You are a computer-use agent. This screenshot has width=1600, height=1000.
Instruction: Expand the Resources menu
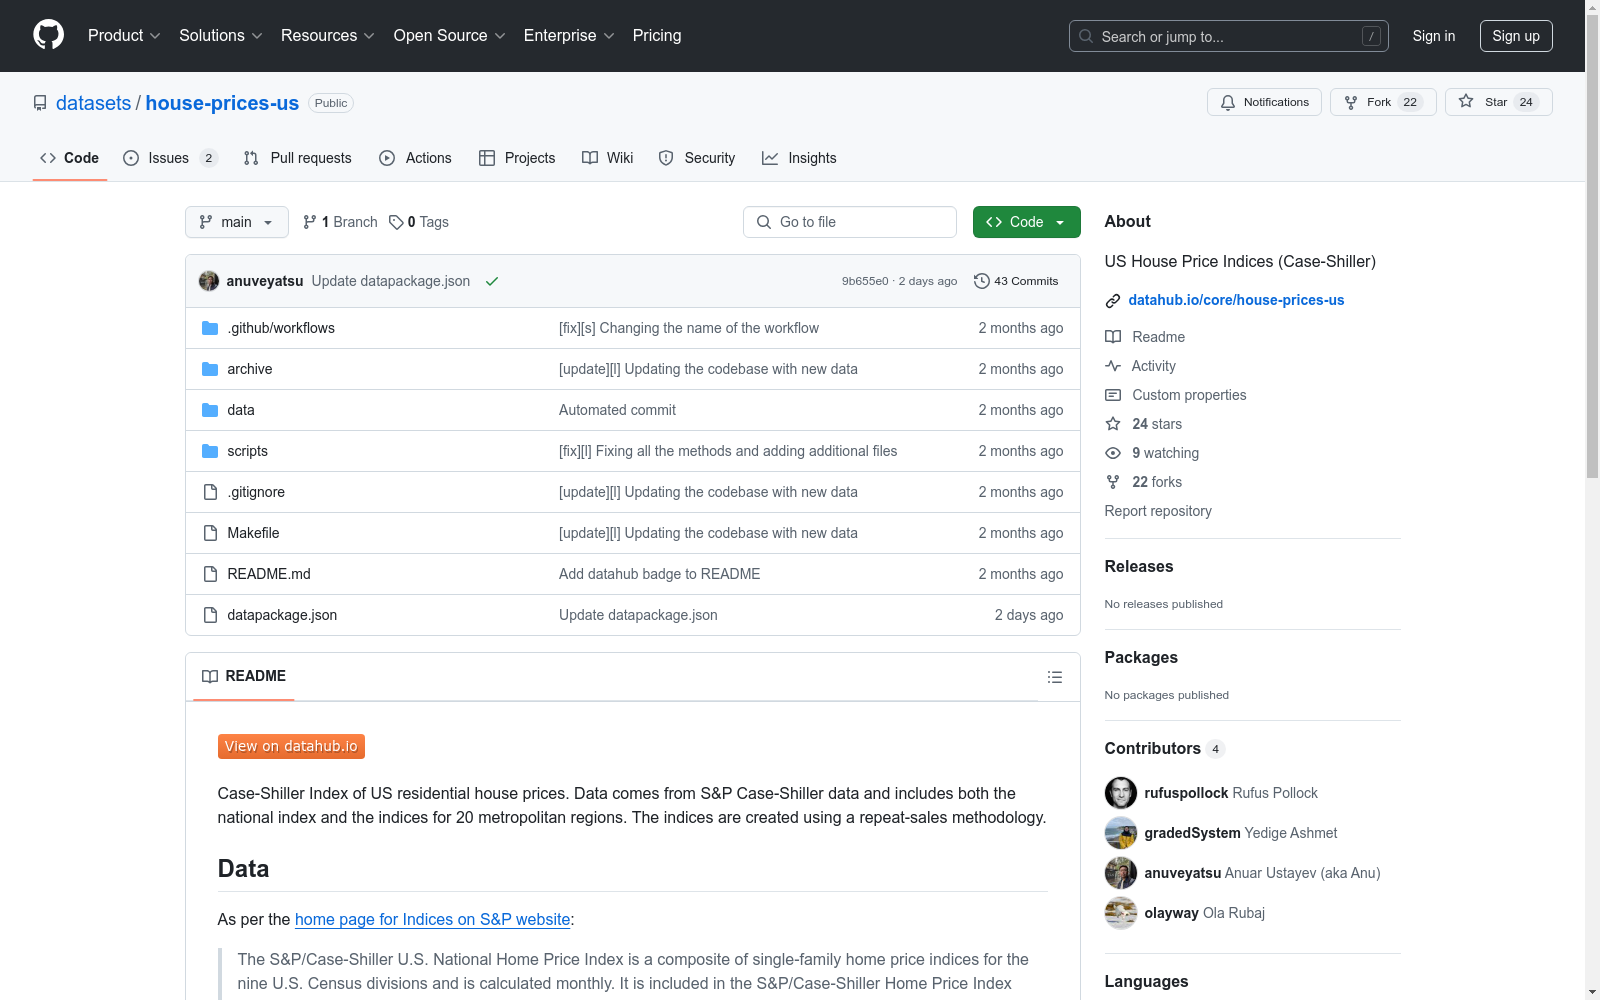(x=328, y=35)
